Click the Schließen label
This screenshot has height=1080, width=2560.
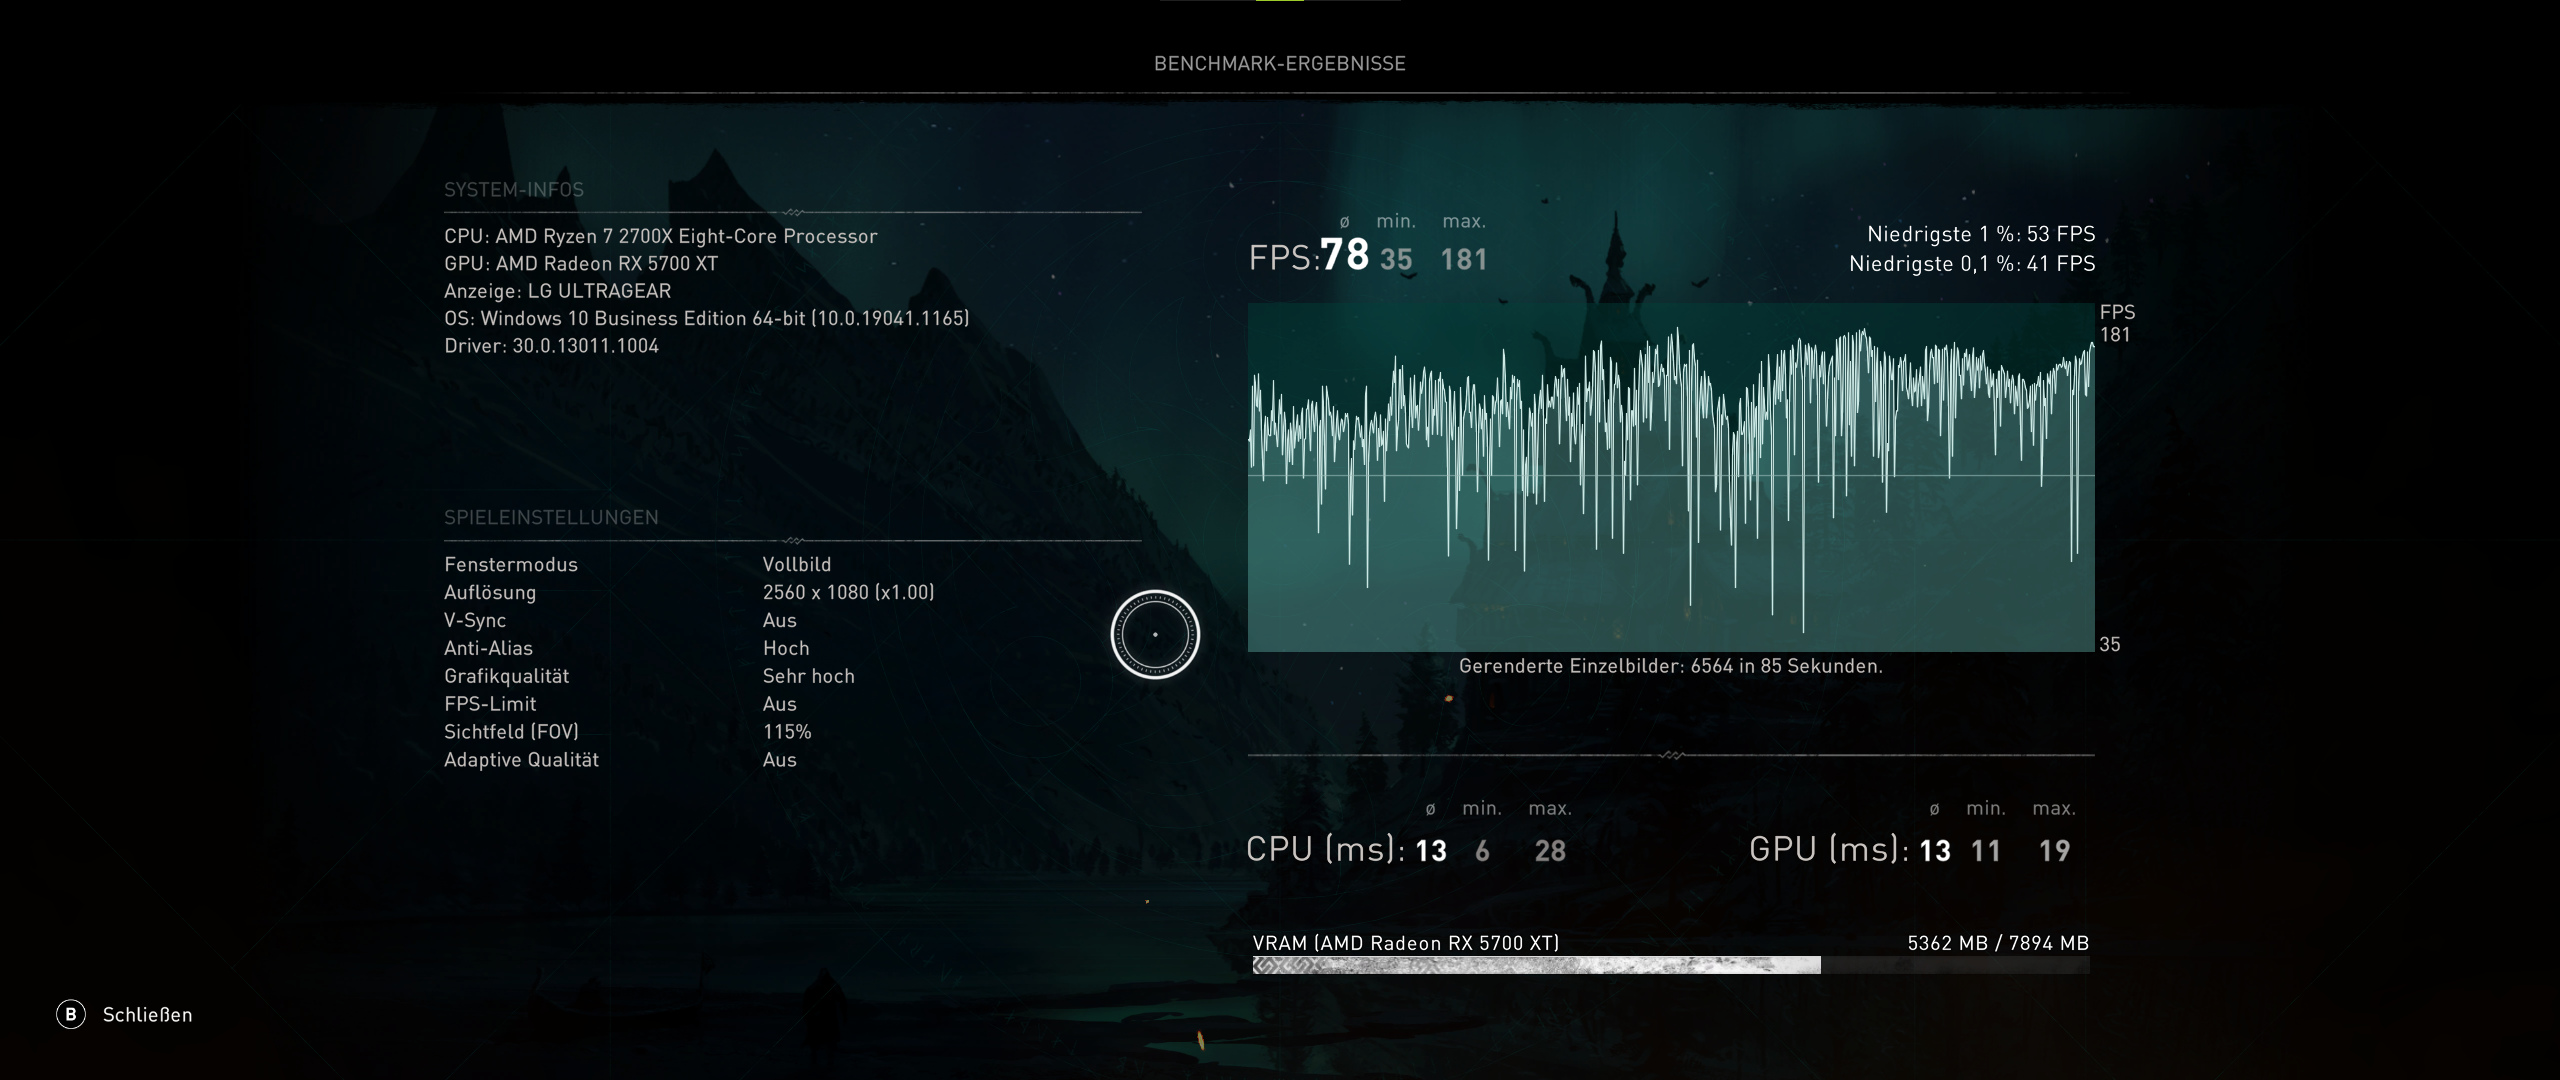coord(147,1015)
